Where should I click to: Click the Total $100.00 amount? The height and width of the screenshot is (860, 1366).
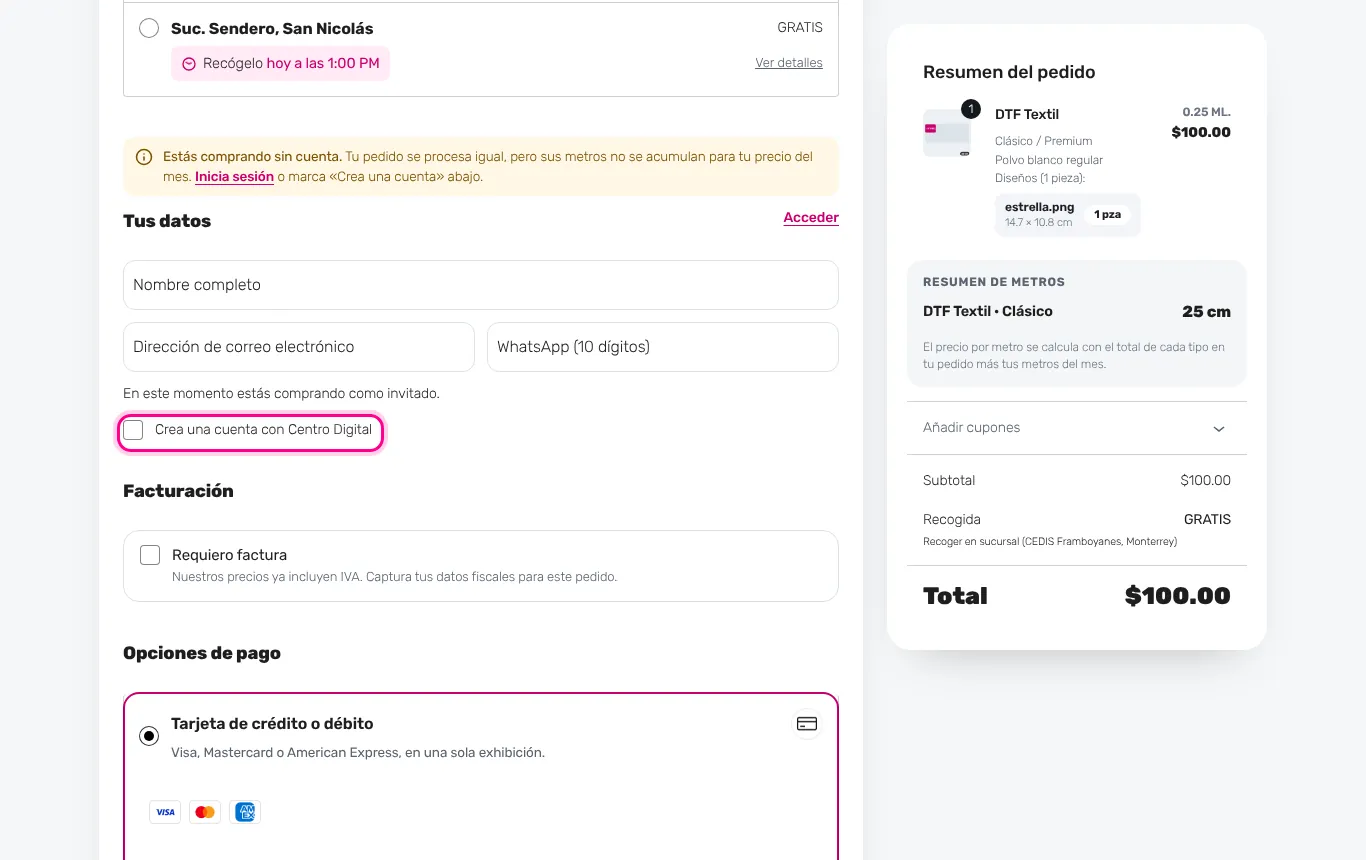pos(1178,596)
